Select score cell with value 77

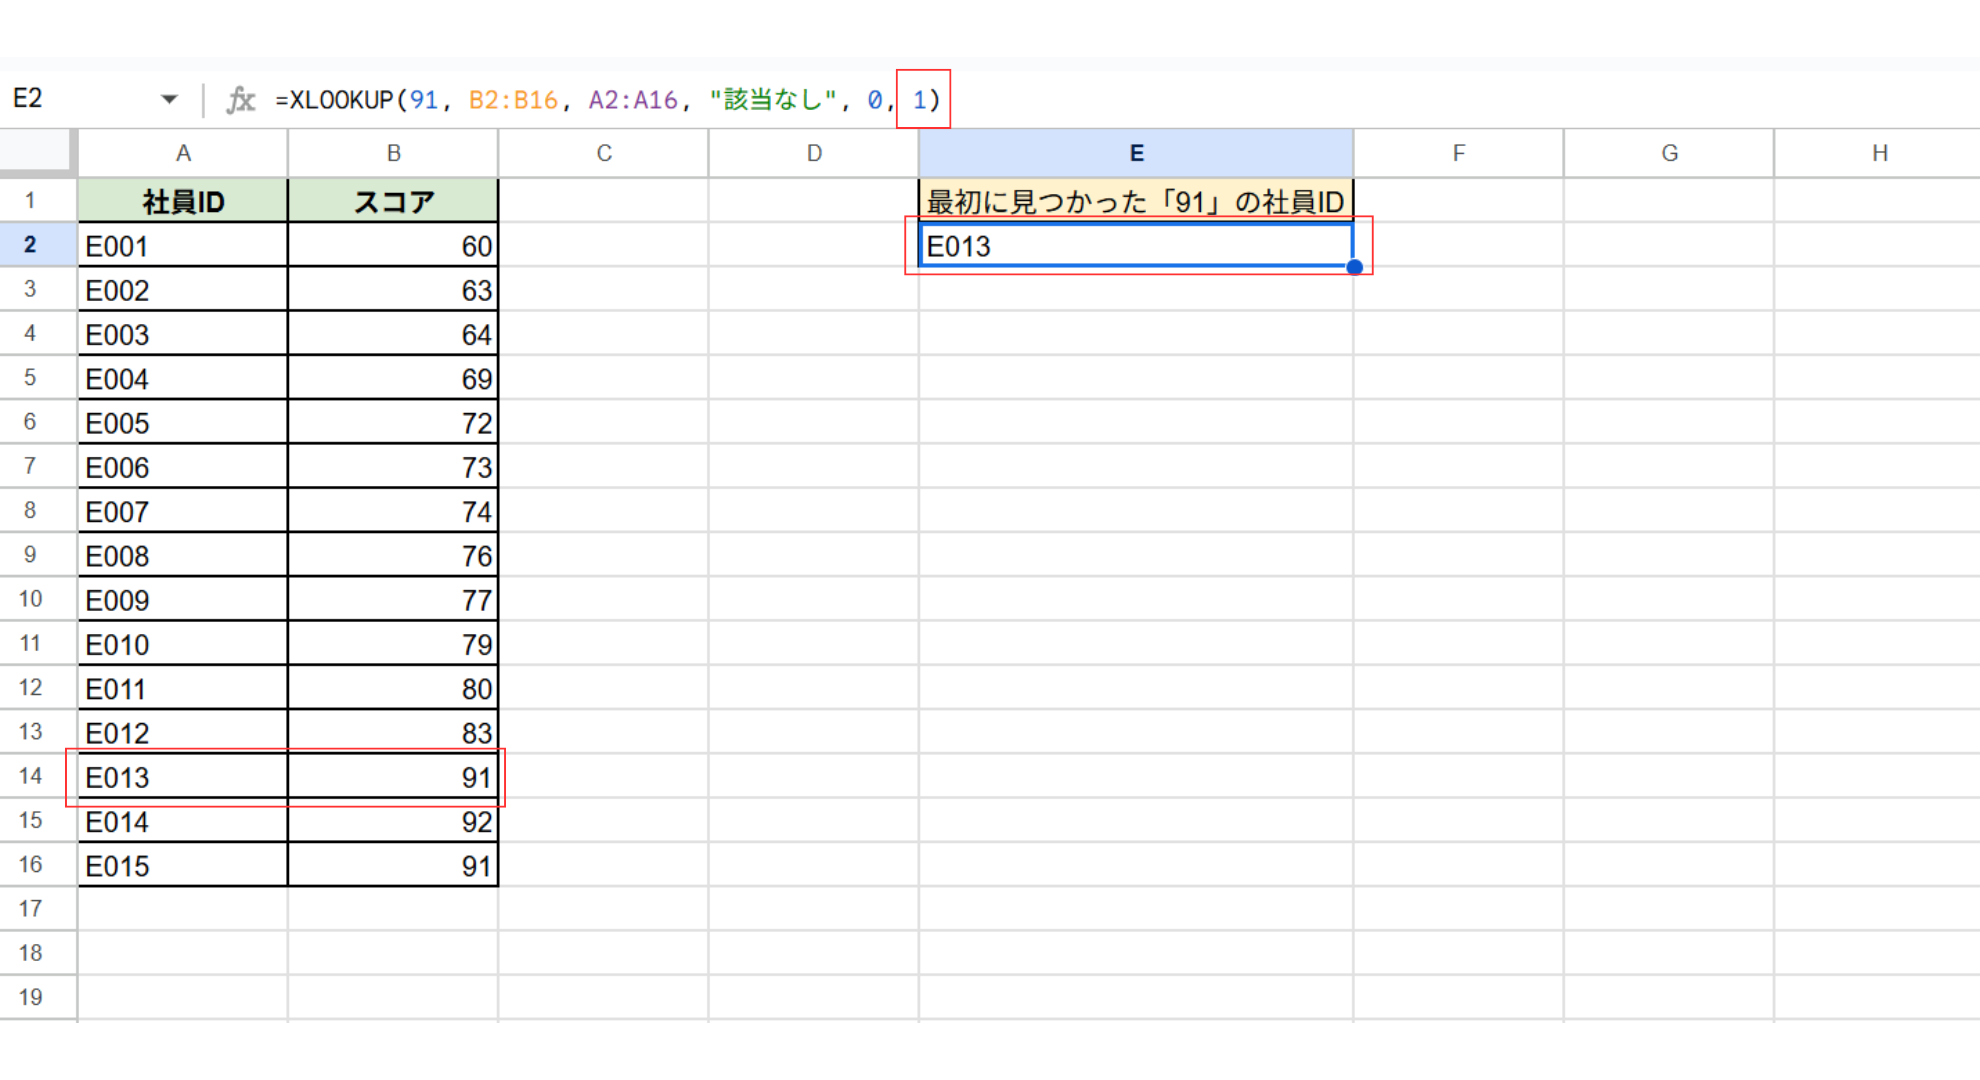click(393, 600)
